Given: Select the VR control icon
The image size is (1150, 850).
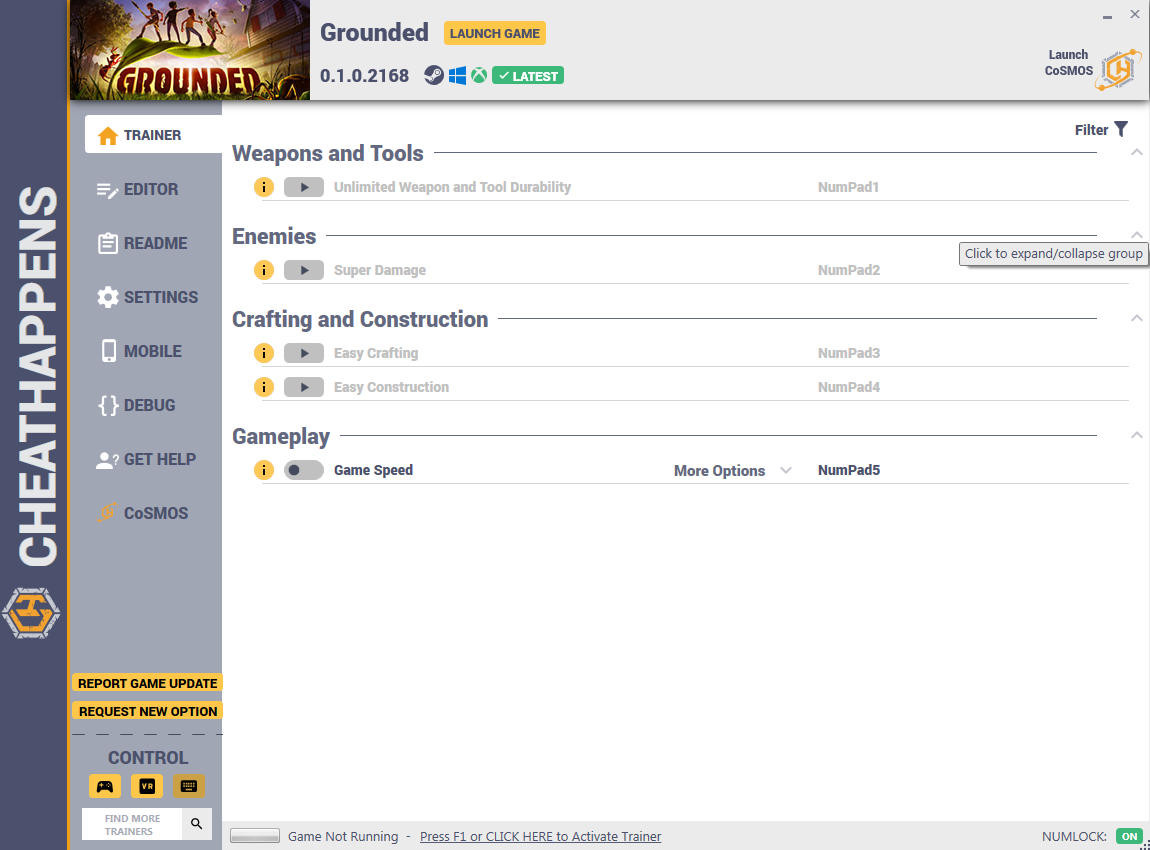Looking at the screenshot, I should click(x=147, y=786).
